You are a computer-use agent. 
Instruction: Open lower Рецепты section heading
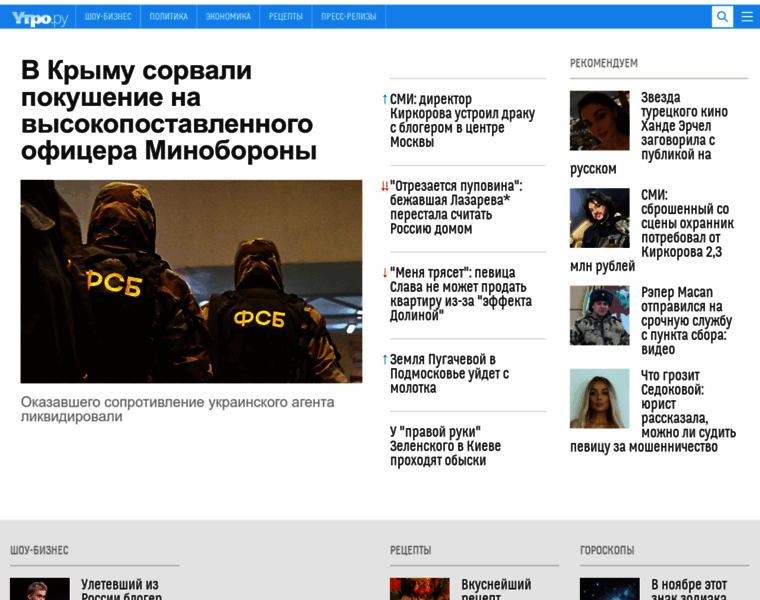(x=411, y=551)
